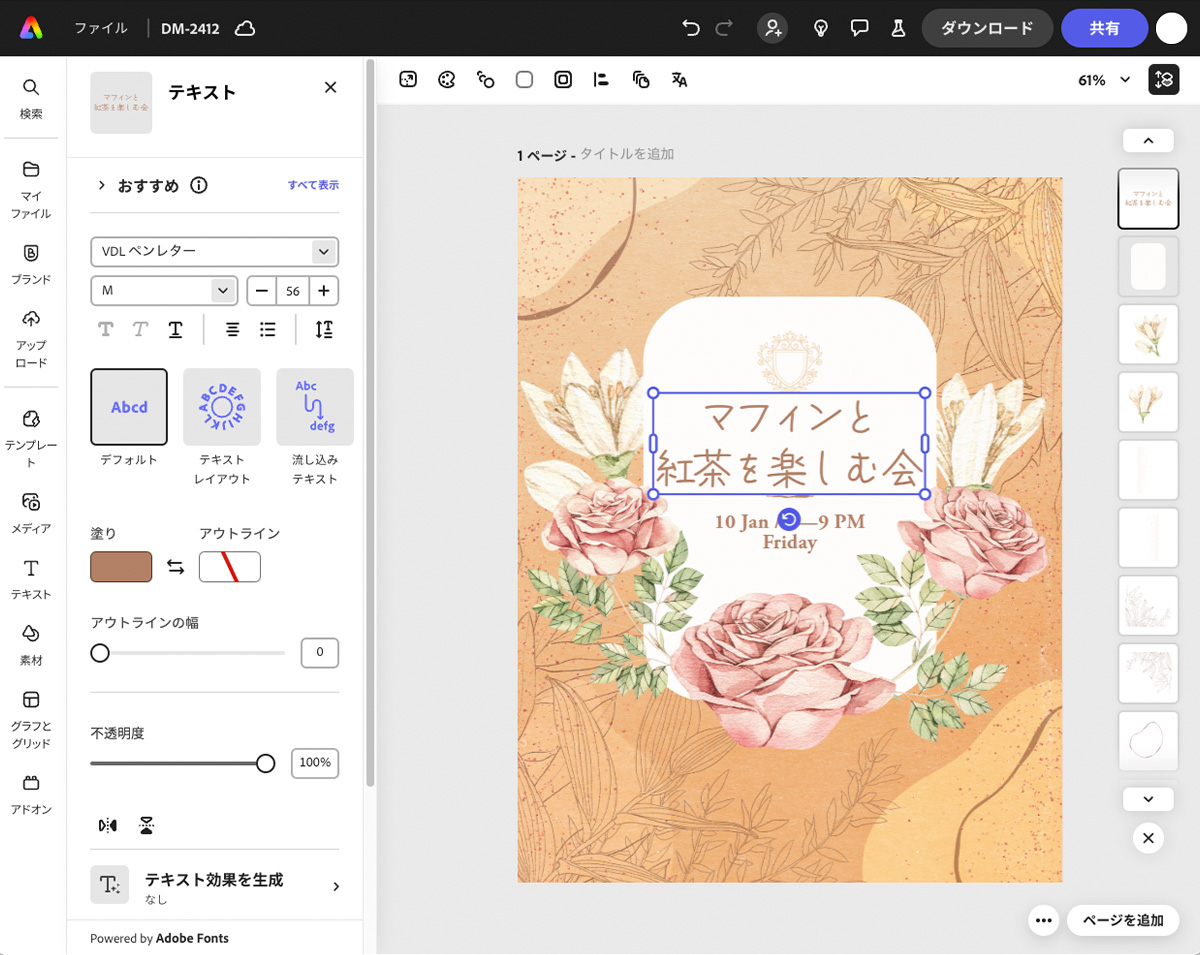1200x955 pixels.
Task: Open the メディア panel
Action: coord(31,512)
